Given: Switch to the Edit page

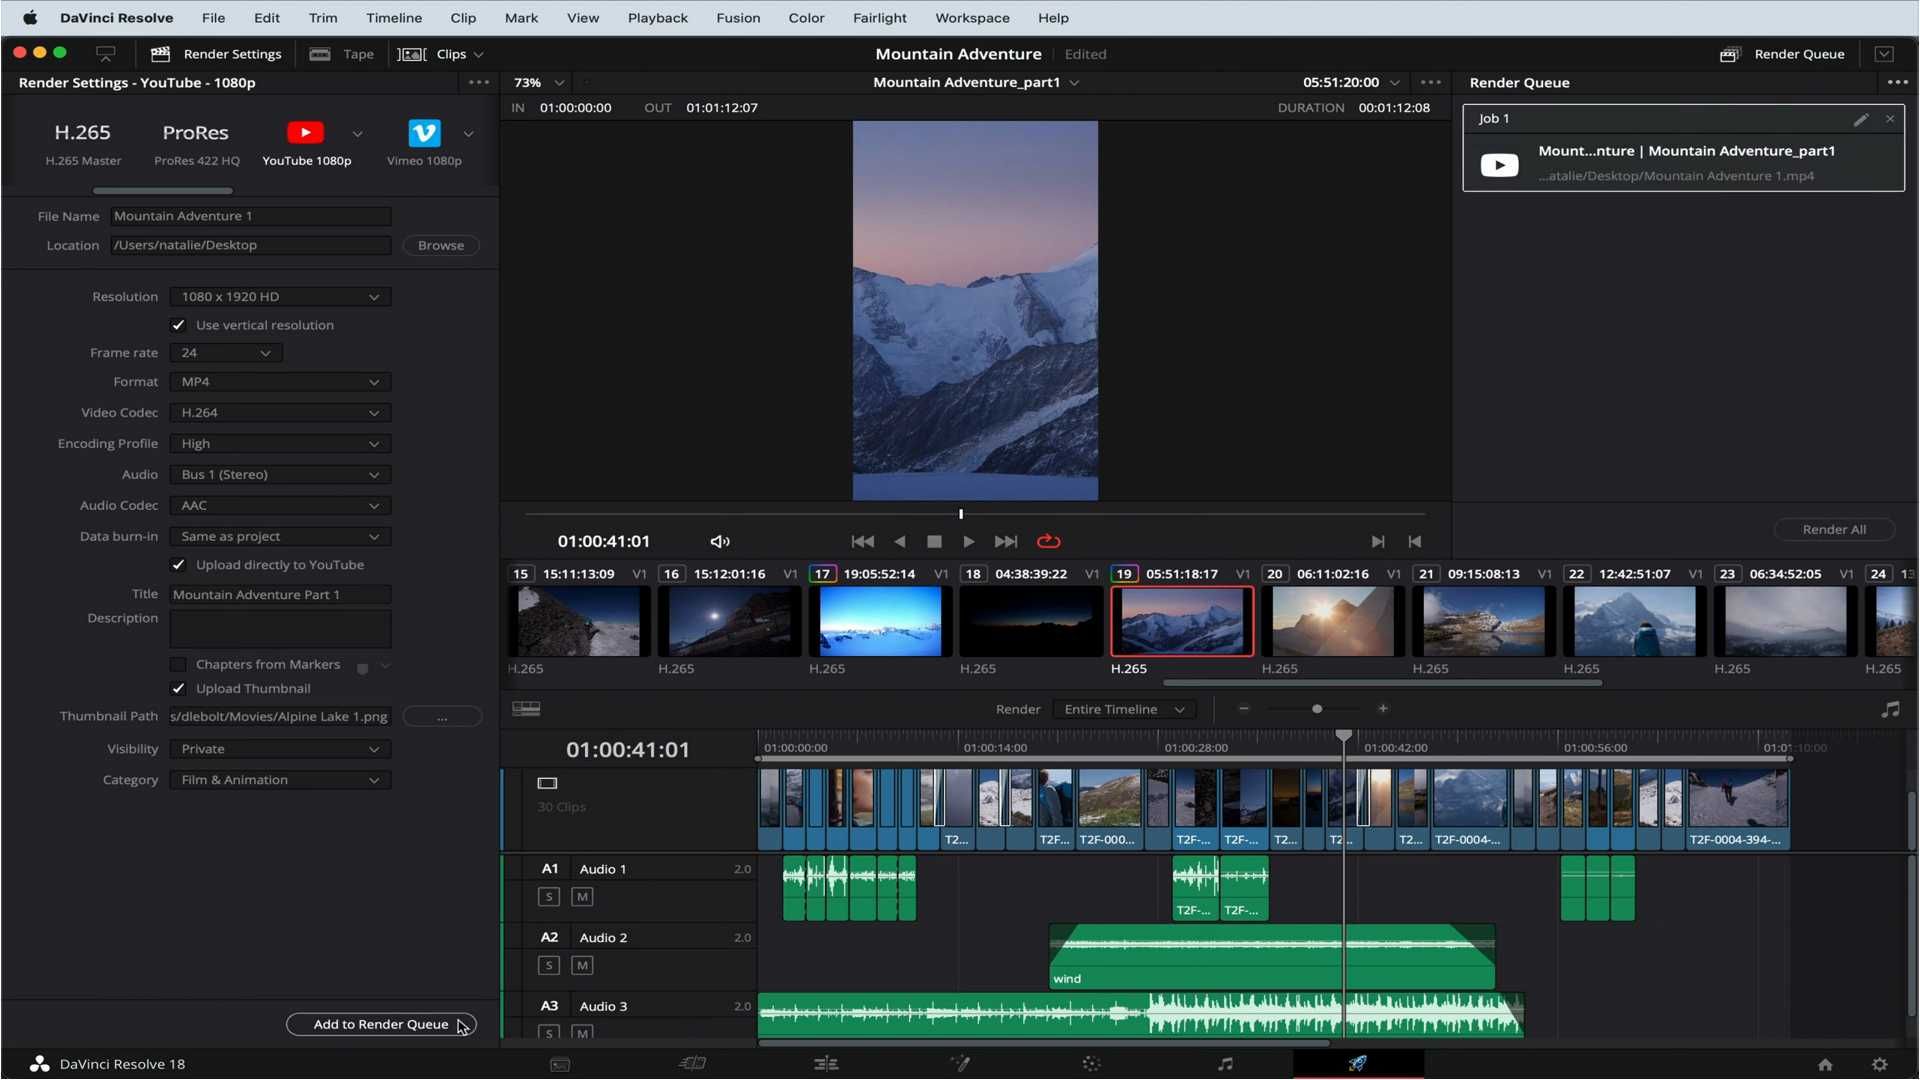Looking at the screenshot, I should click(x=826, y=1063).
